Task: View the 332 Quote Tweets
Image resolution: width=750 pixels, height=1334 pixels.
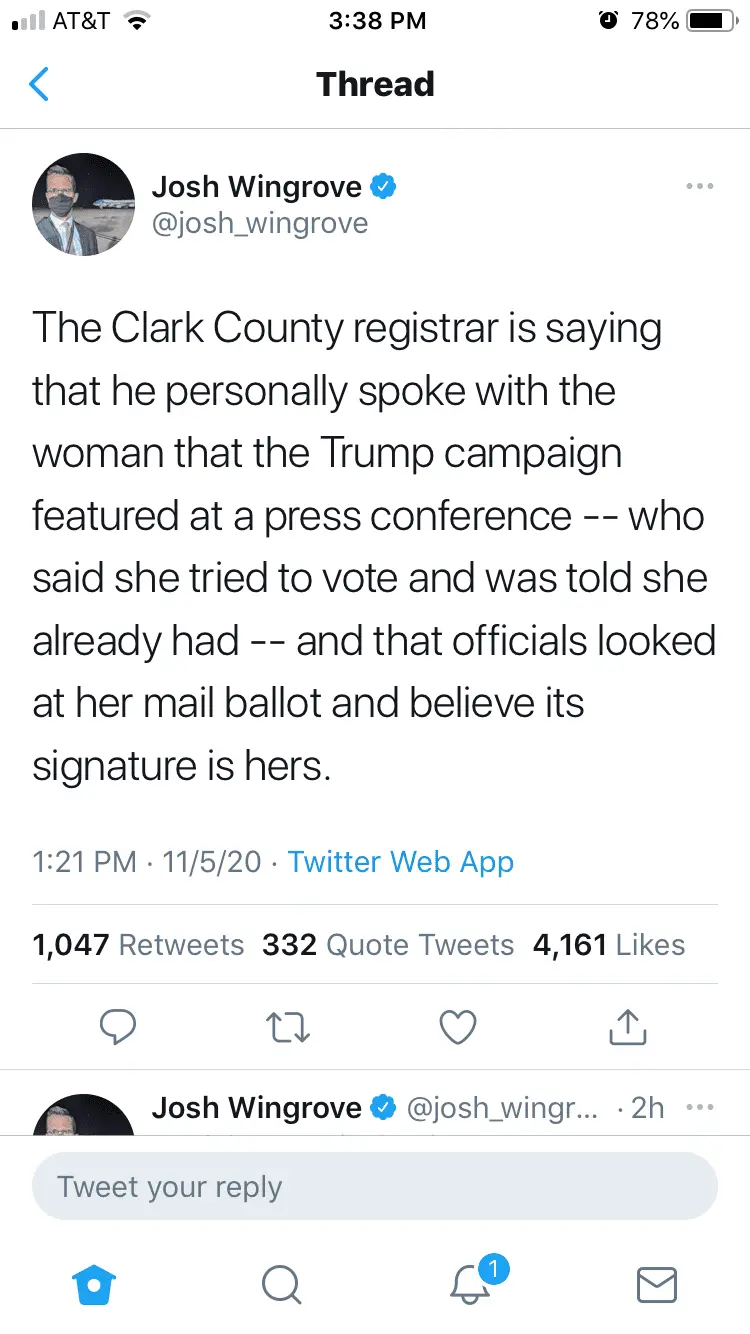Action: (388, 945)
